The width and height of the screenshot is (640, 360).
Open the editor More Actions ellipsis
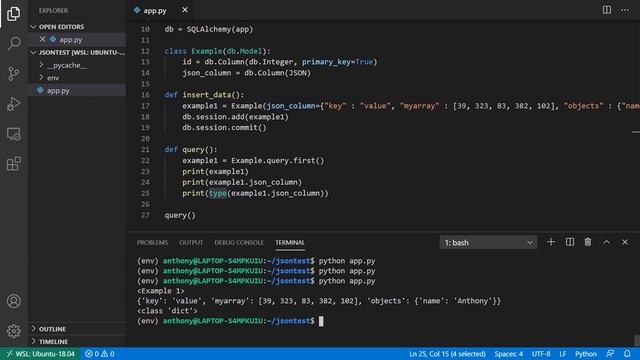pos(625,10)
